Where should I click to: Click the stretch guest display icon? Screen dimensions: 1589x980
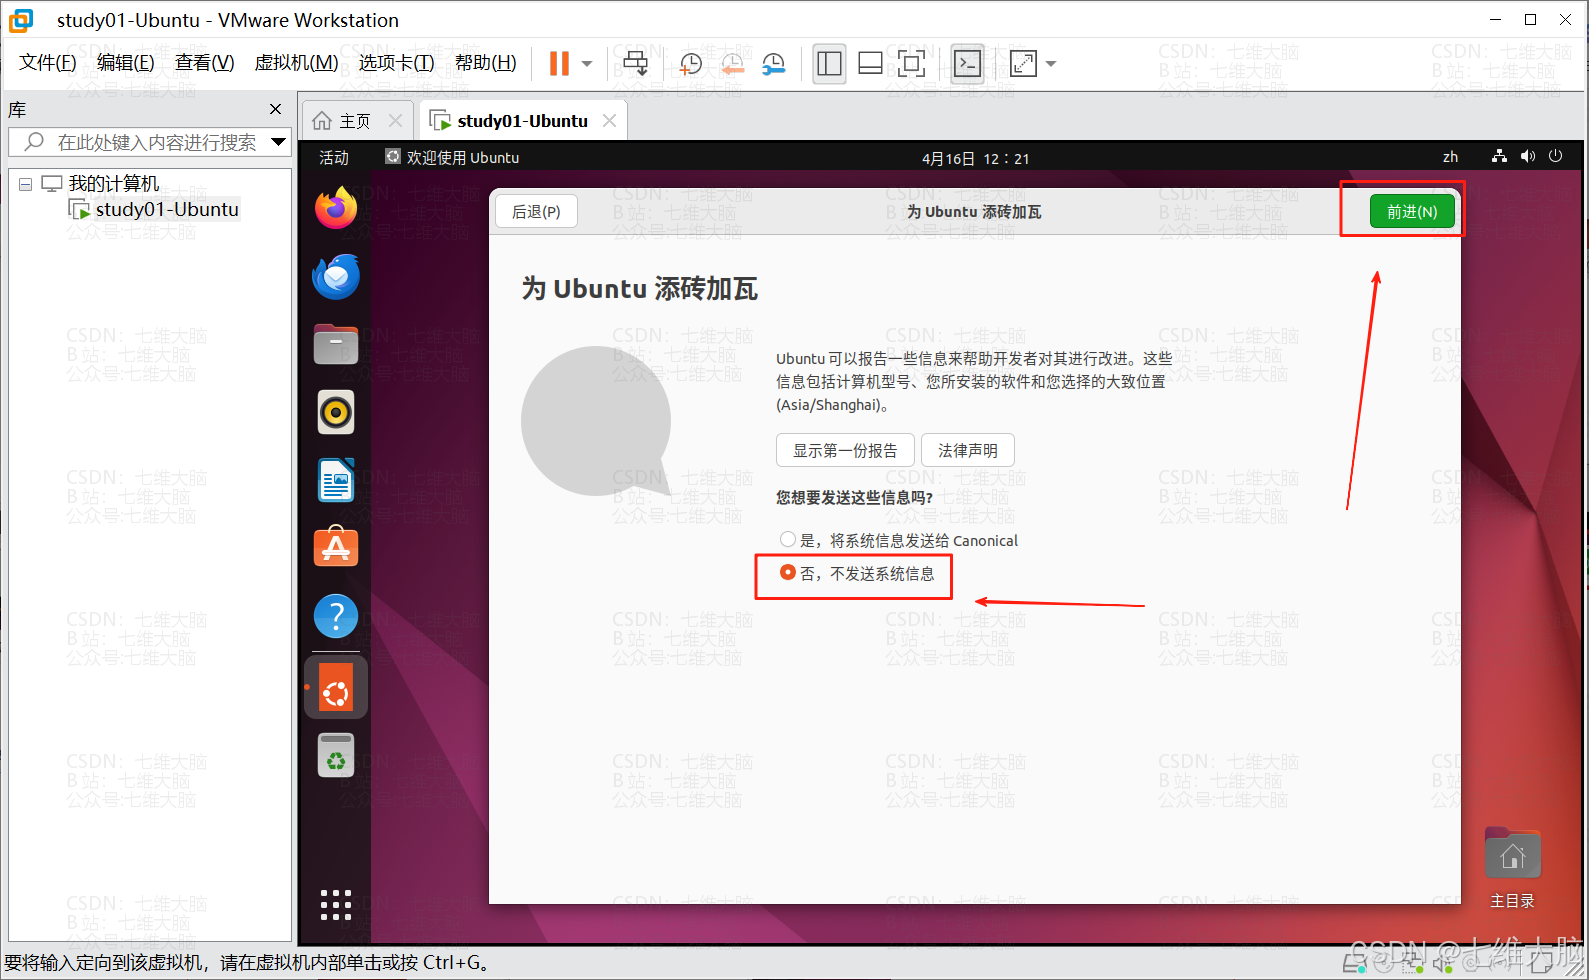(x=1024, y=64)
